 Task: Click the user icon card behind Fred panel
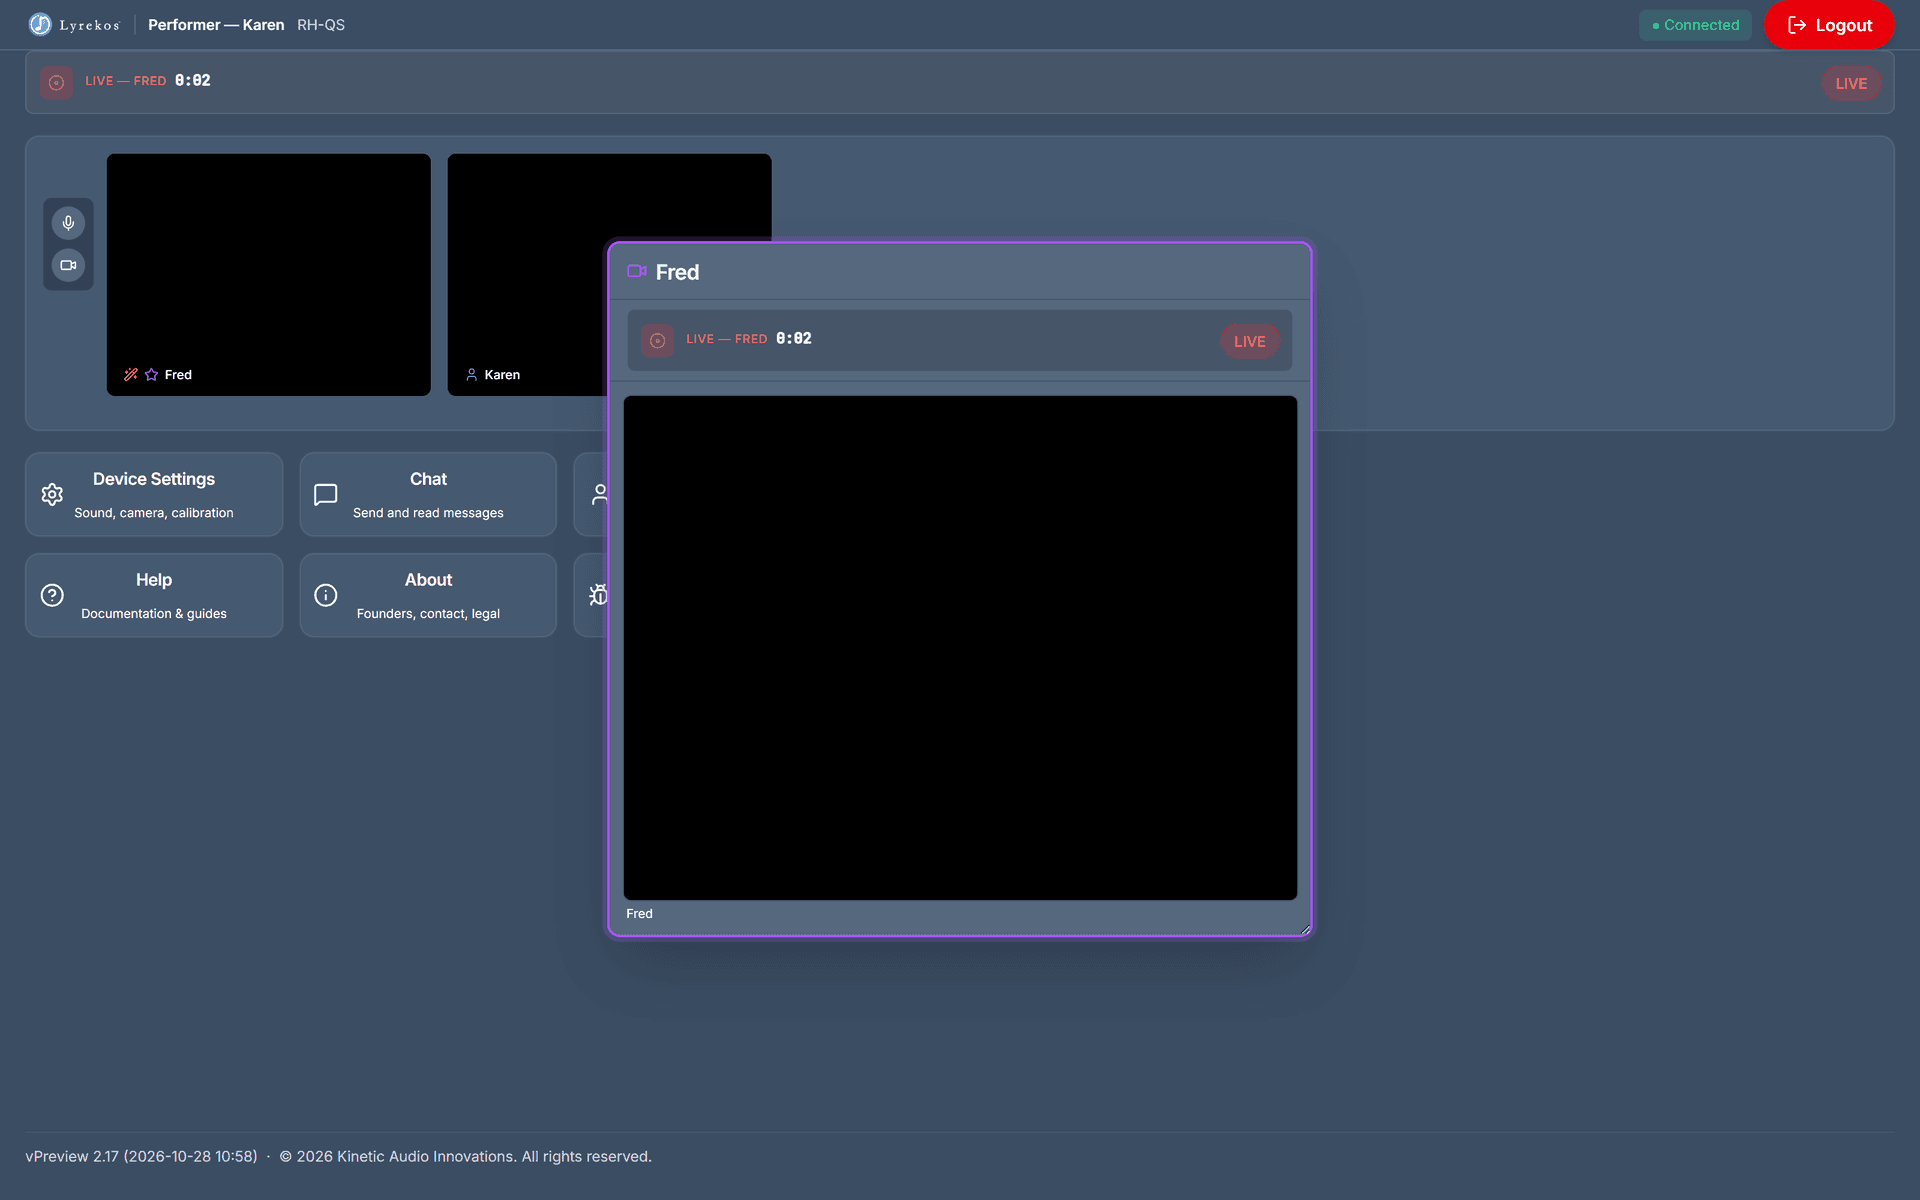(592, 494)
